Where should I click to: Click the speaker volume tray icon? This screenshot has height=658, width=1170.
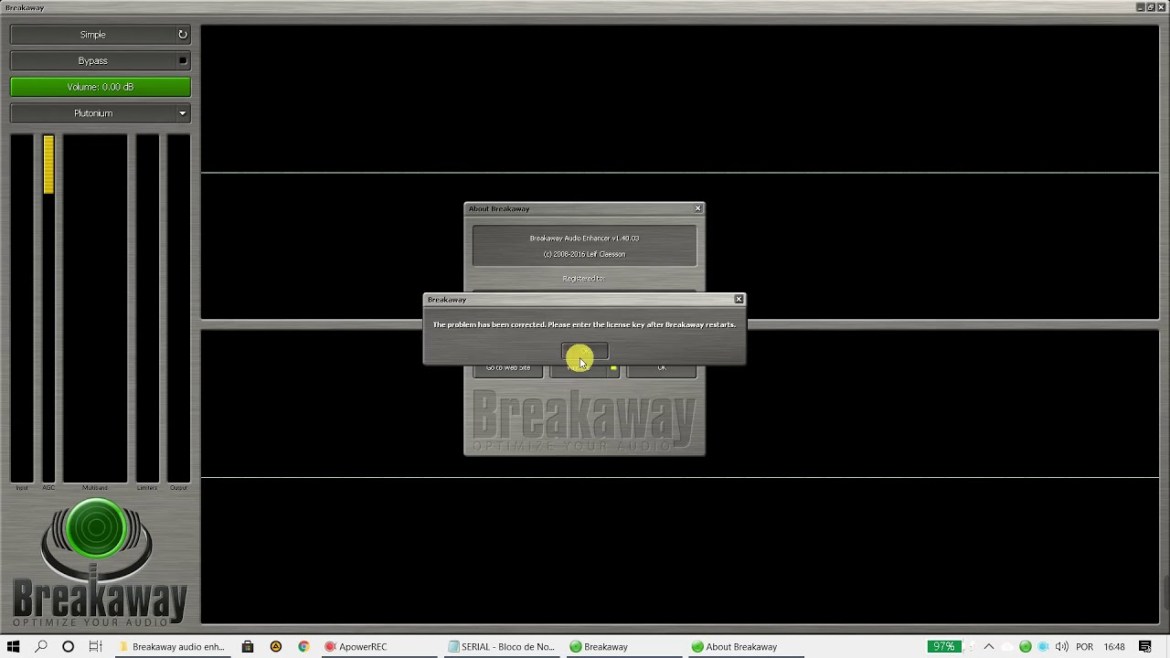click(1061, 647)
